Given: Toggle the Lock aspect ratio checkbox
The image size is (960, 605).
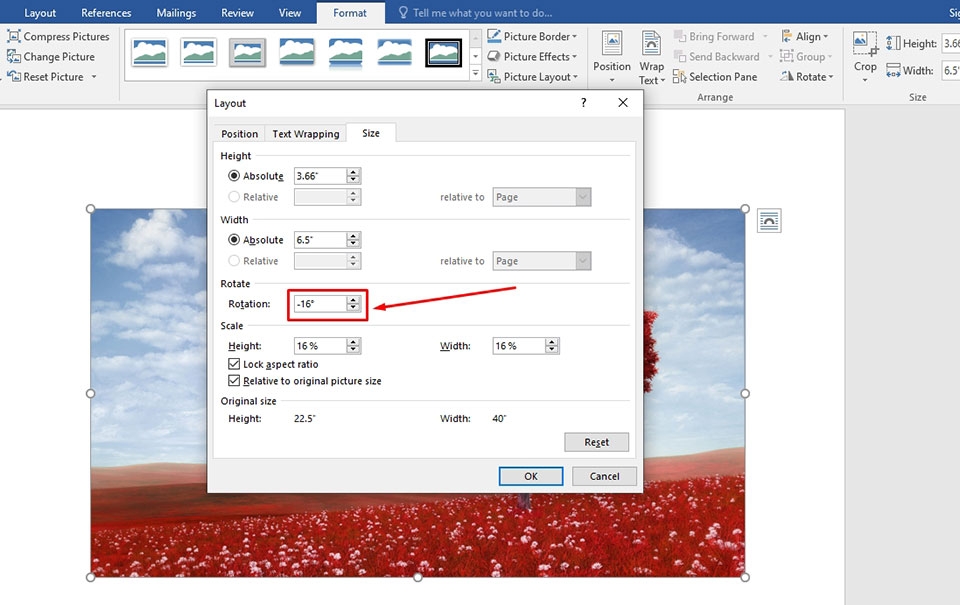Looking at the screenshot, I should [x=234, y=364].
